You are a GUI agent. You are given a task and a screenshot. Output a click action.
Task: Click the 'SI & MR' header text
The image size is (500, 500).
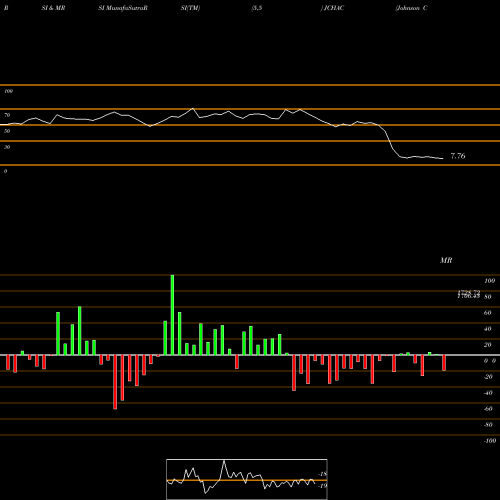[53, 8]
